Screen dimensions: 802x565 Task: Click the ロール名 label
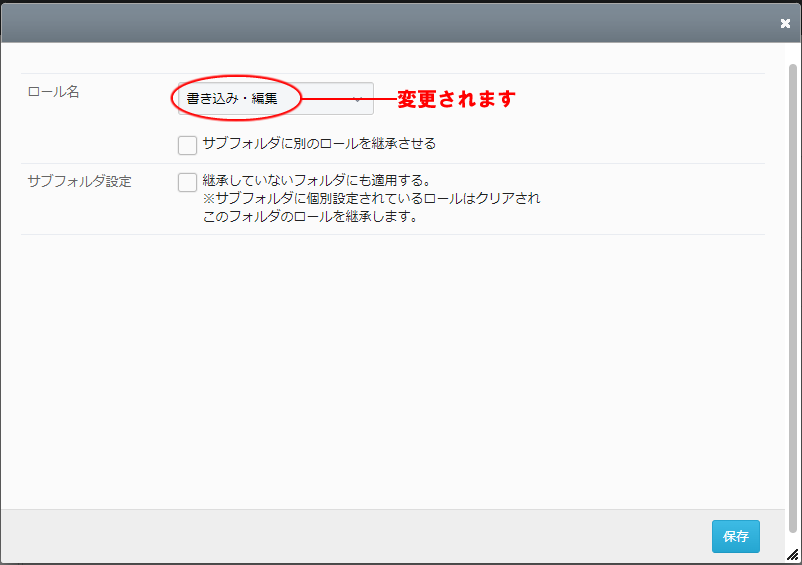click(53, 92)
